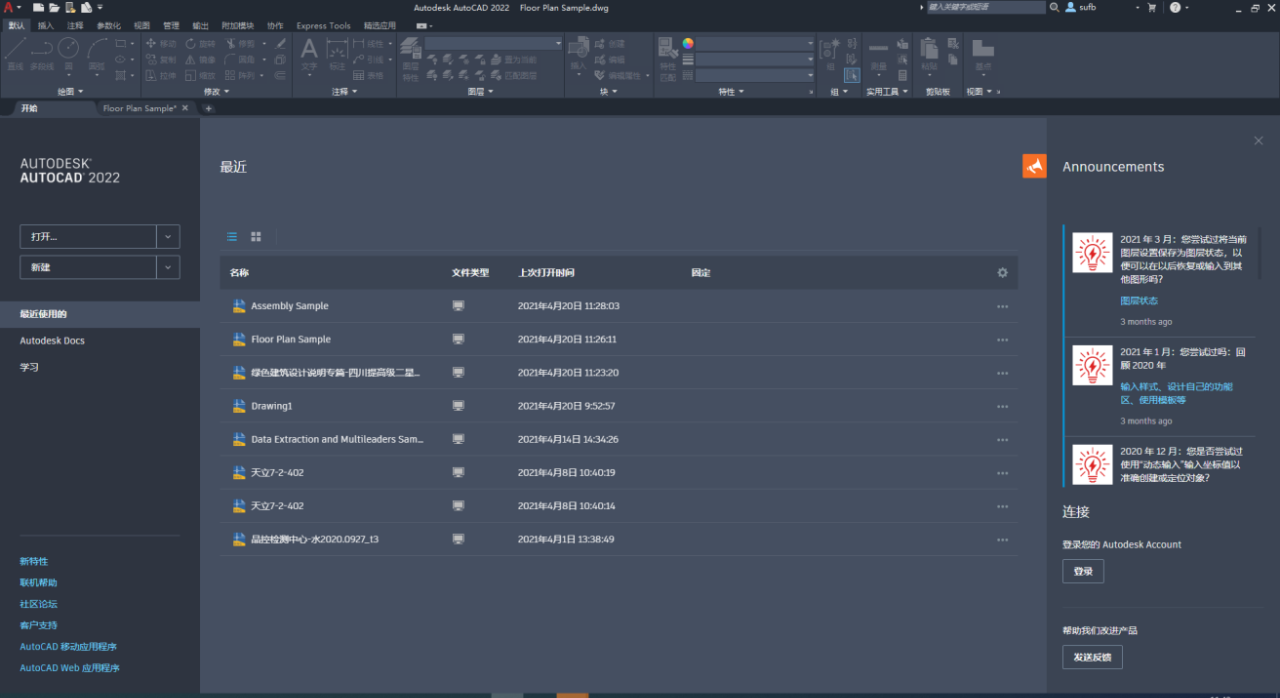Open the Assembly Sample recent file

tap(290, 306)
